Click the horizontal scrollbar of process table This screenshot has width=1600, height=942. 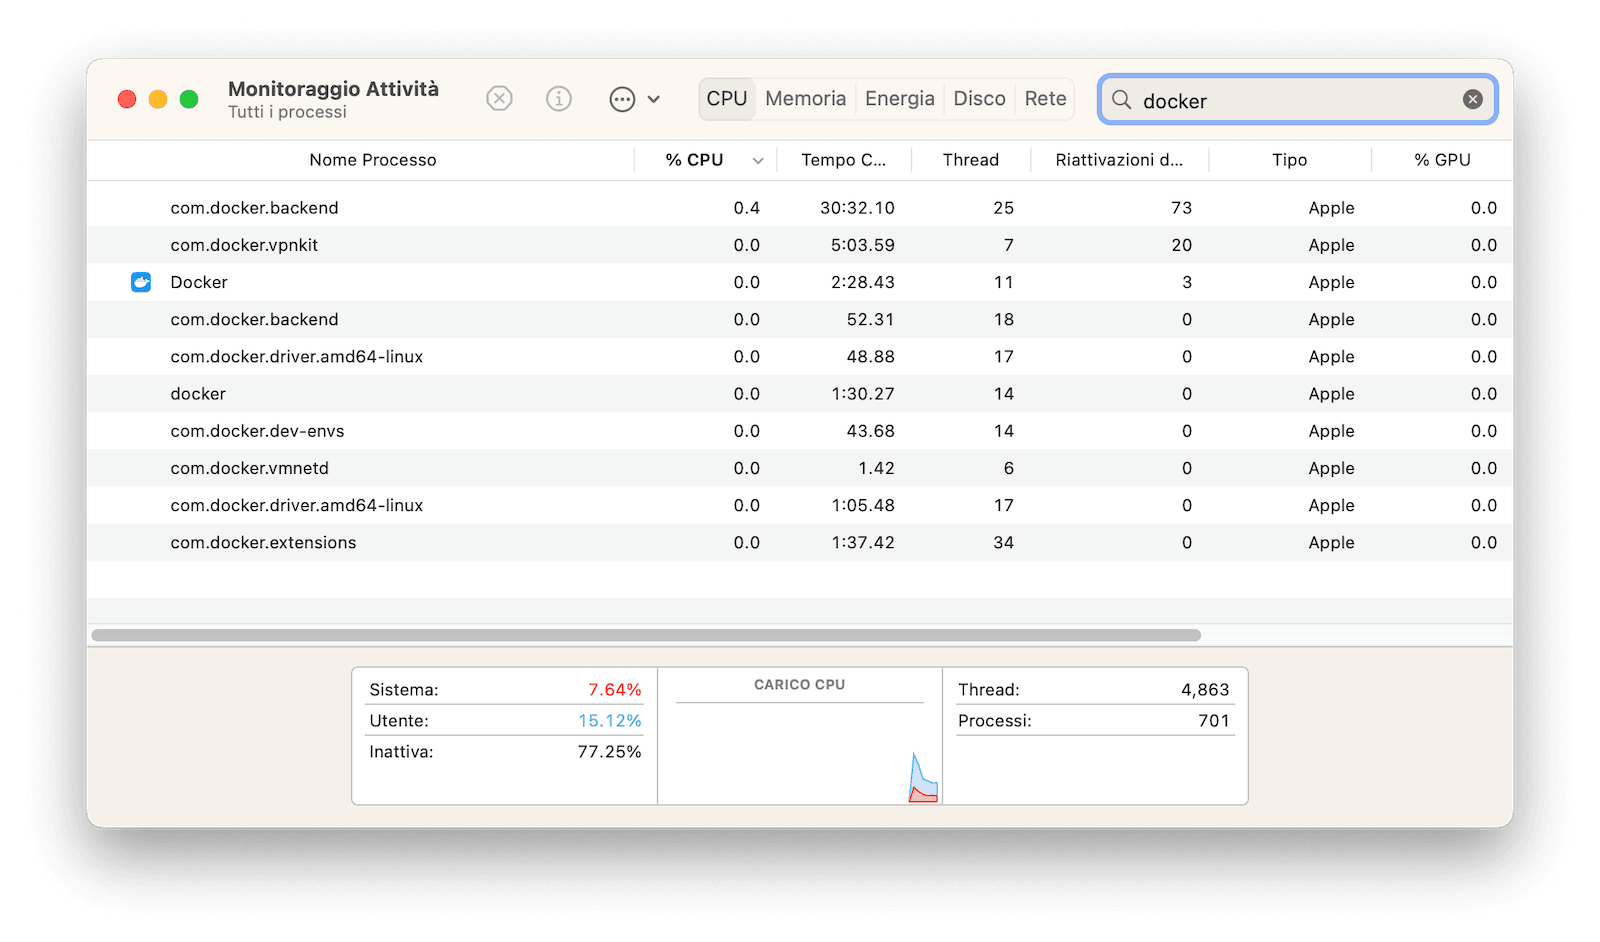click(646, 635)
